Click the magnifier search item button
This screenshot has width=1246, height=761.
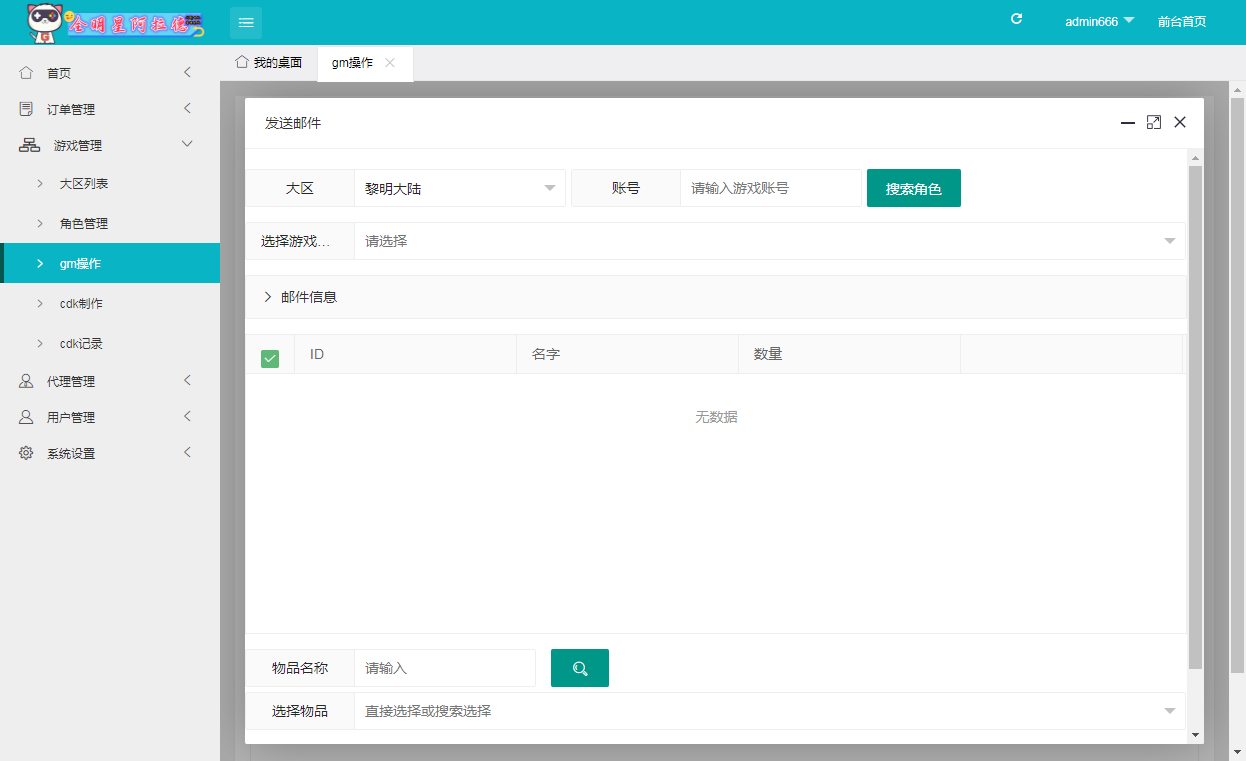(580, 668)
